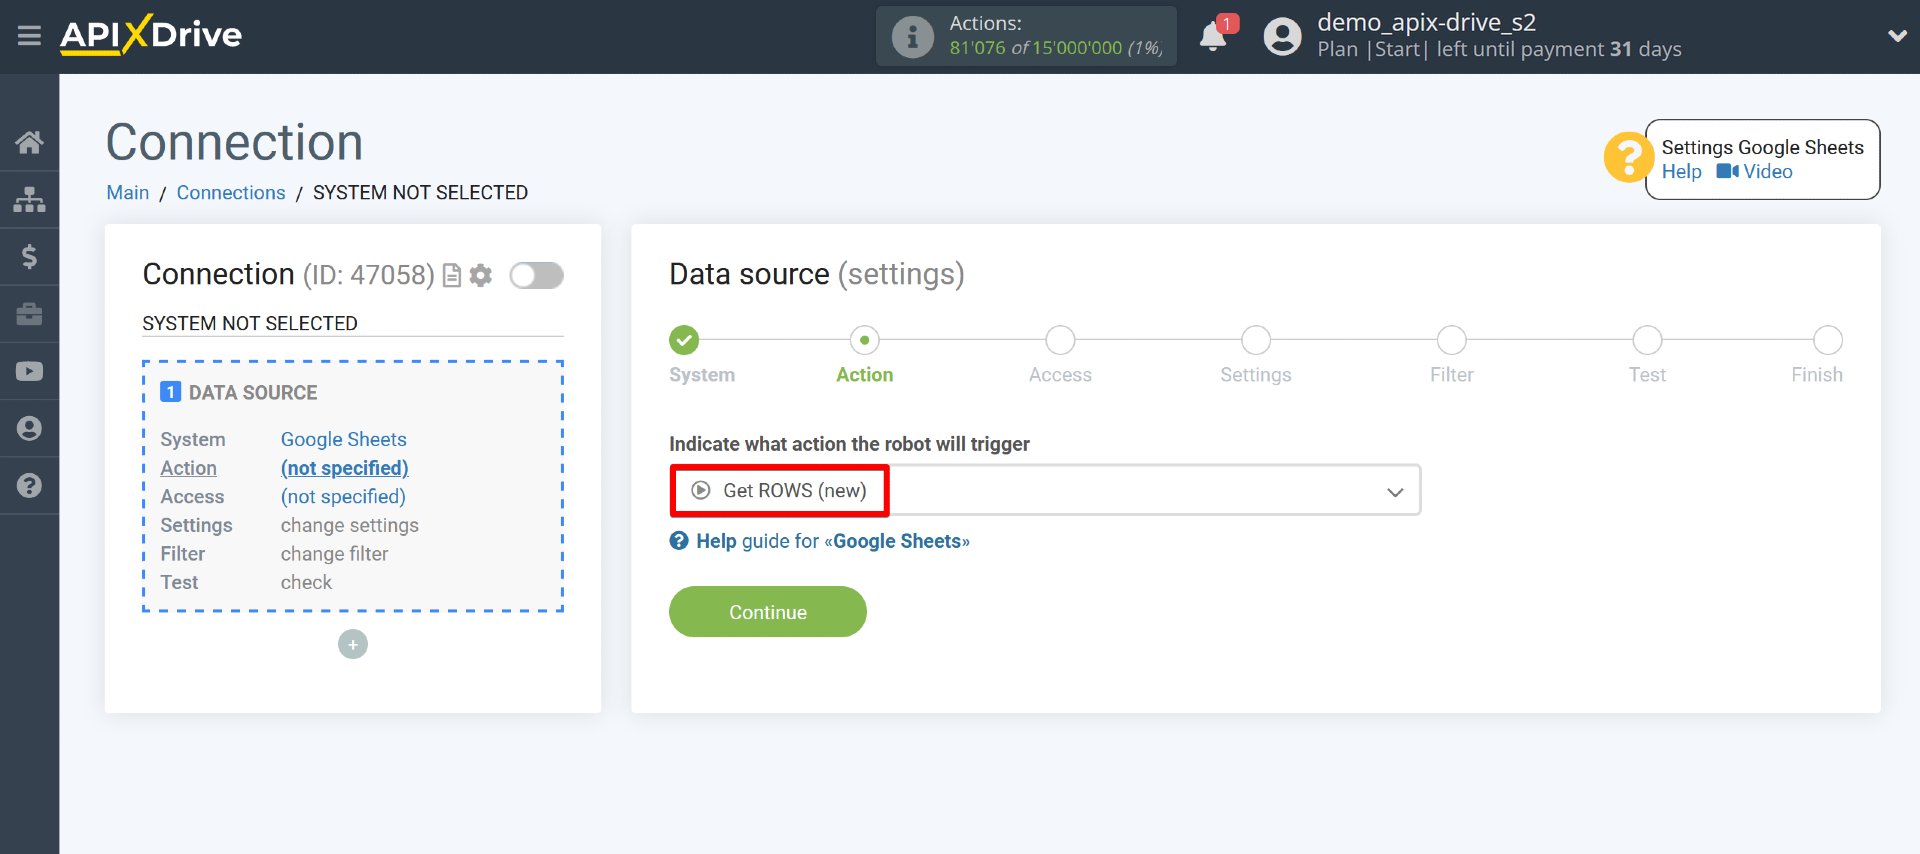Open the briefcase icon in sidebar
Image resolution: width=1920 pixels, height=854 pixels.
(29, 314)
